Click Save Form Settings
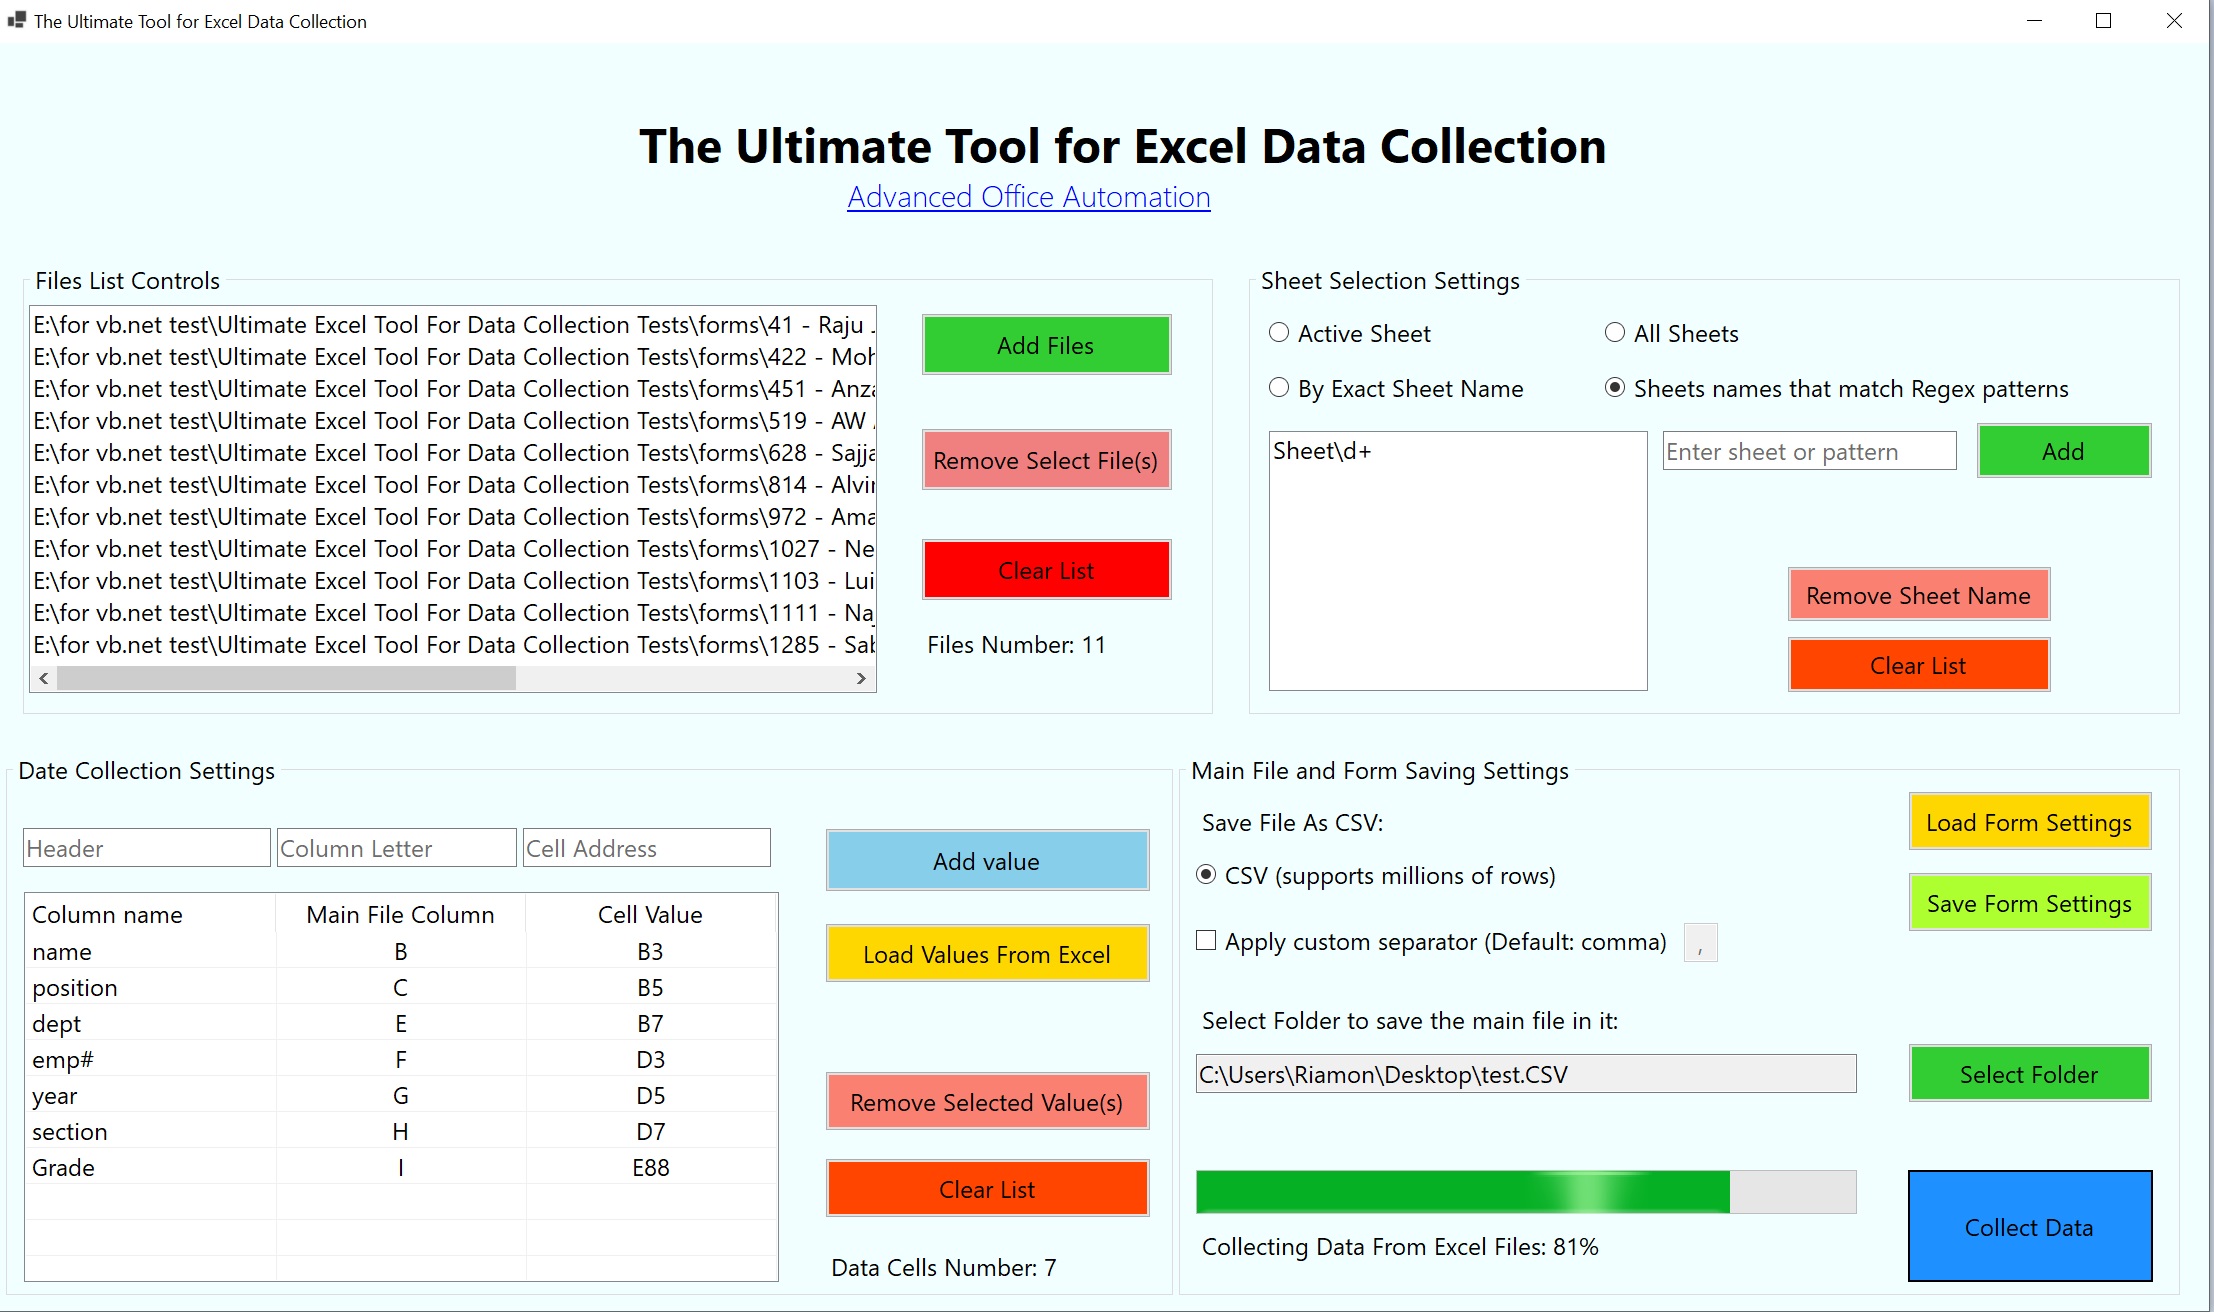The height and width of the screenshot is (1312, 2214). click(2028, 902)
